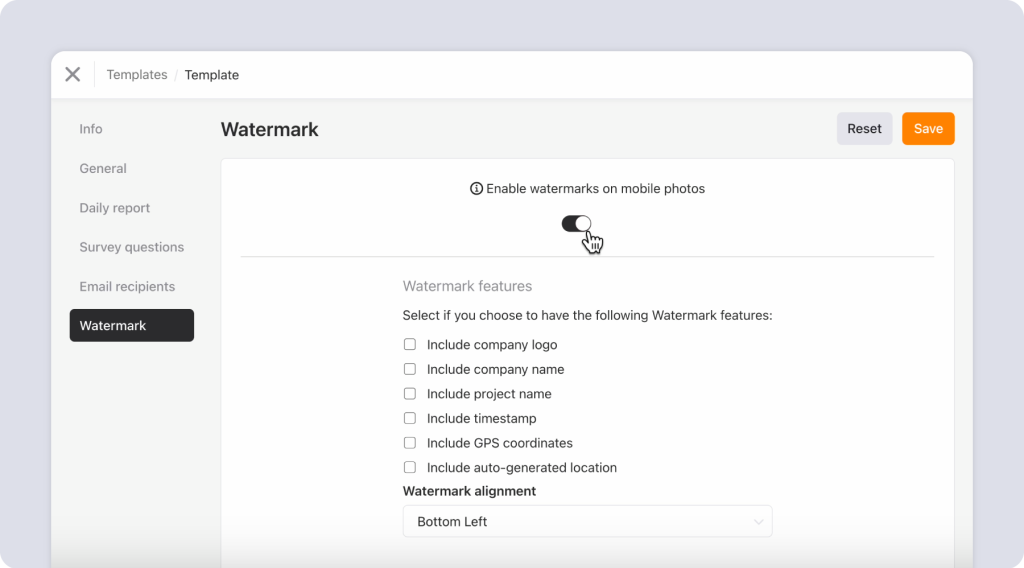Open Daily report in sidebar
The width and height of the screenshot is (1024, 568).
point(115,208)
